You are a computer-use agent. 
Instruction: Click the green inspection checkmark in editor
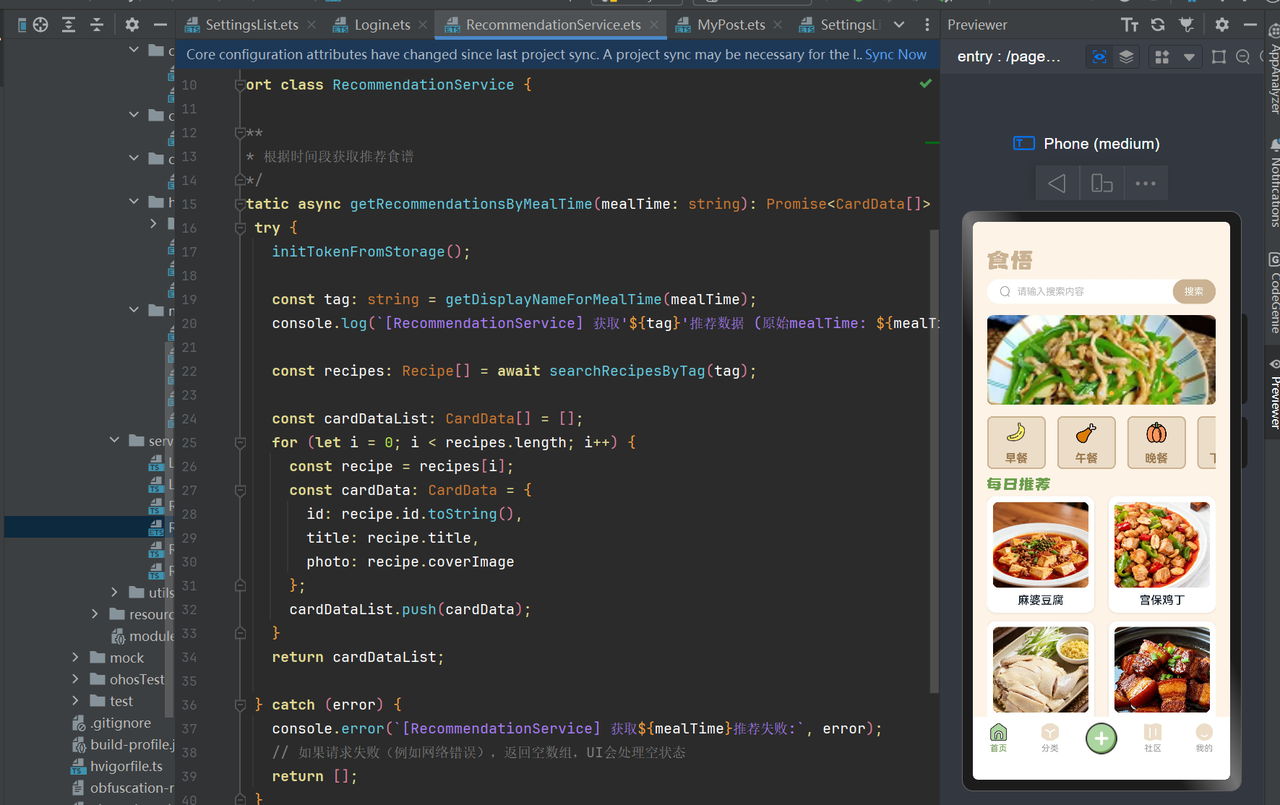[x=926, y=84]
